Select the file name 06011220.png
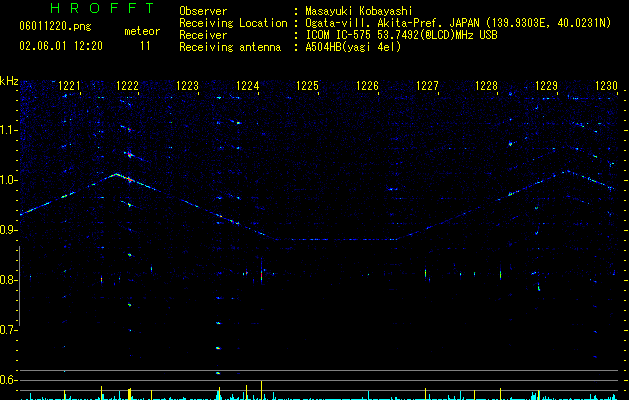Screen dimensions: 629x400 pyautogui.click(x=55, y=26)
